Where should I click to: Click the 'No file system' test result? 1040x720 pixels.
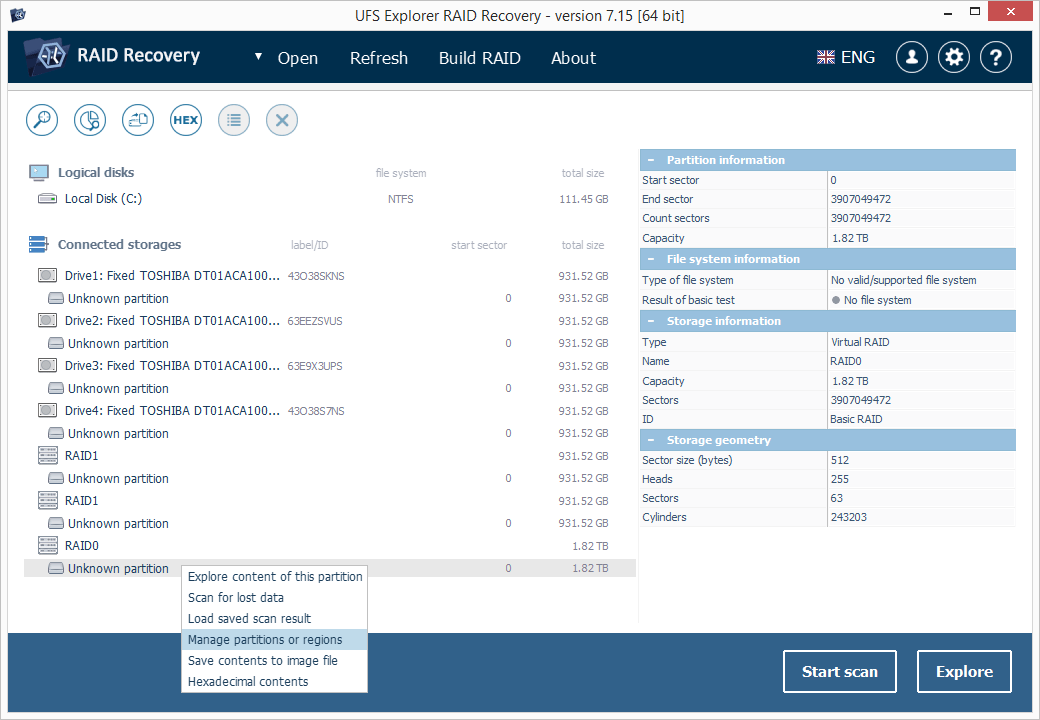tap(877, 300)
